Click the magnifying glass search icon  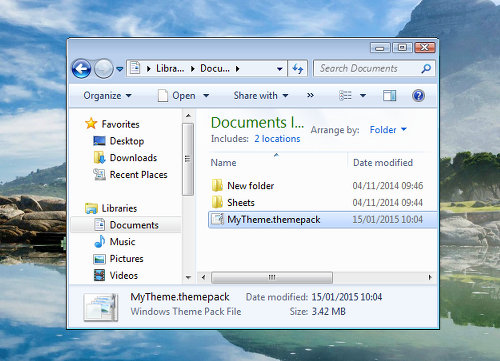(426, 69)
